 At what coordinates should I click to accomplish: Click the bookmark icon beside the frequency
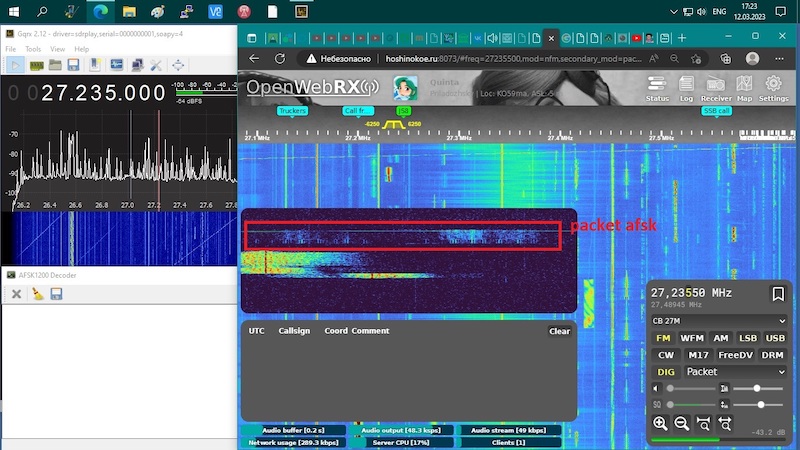pyautogui.click(x=777, y=294)
